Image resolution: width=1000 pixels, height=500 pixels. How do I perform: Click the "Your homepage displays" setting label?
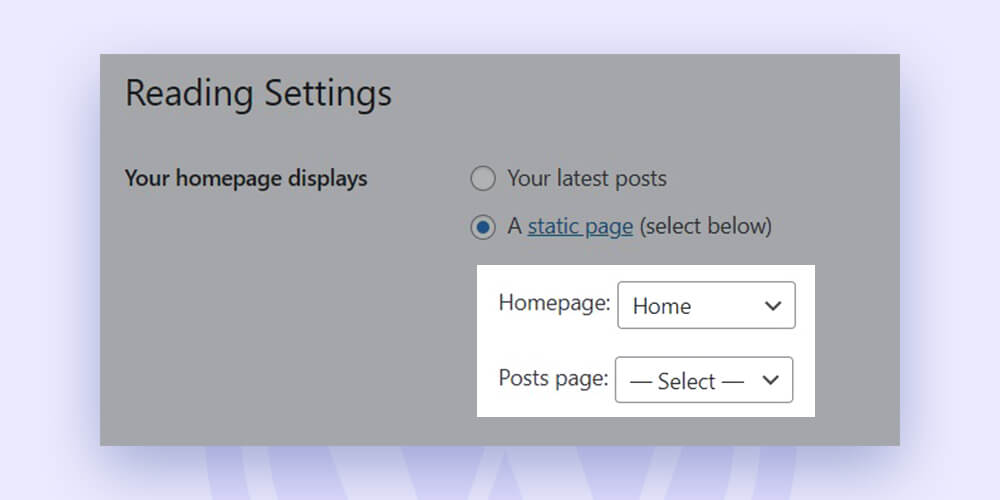click(x=246, y=179)
